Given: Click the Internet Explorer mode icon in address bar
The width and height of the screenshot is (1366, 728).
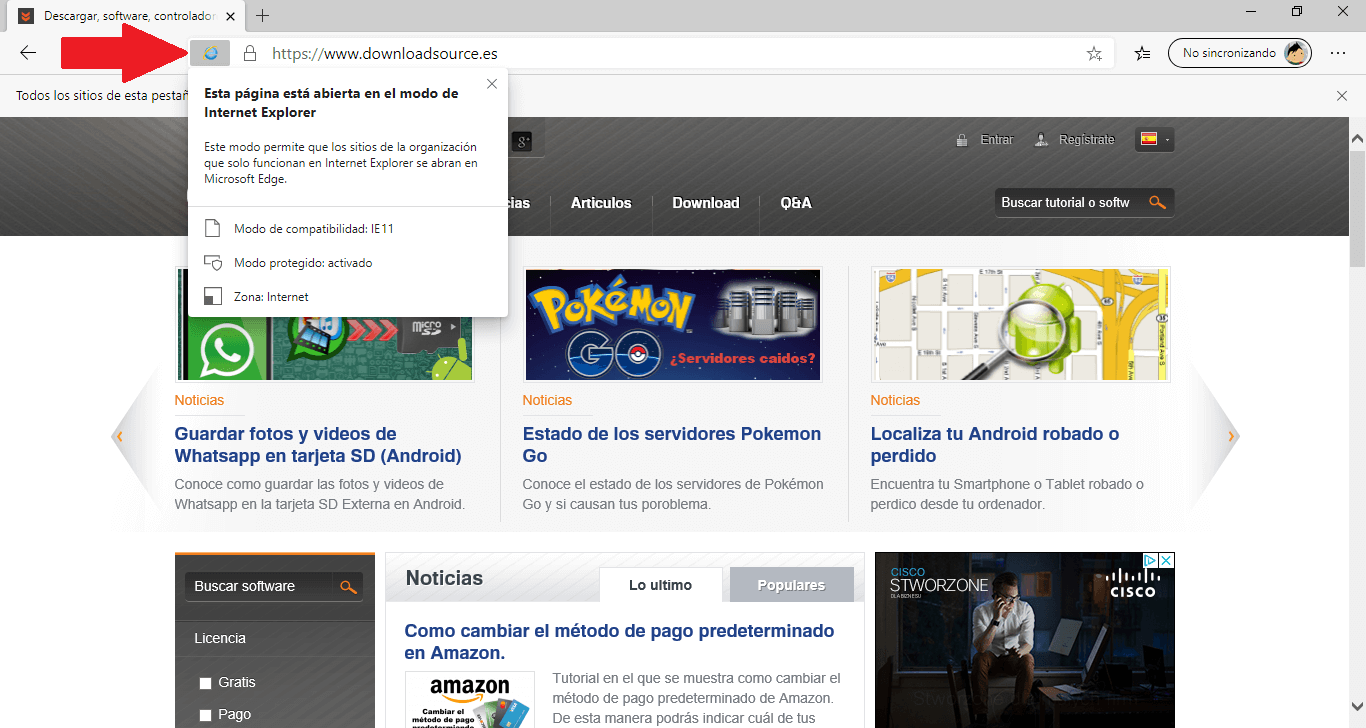Looking at the screenshot, I should [210, 53].
